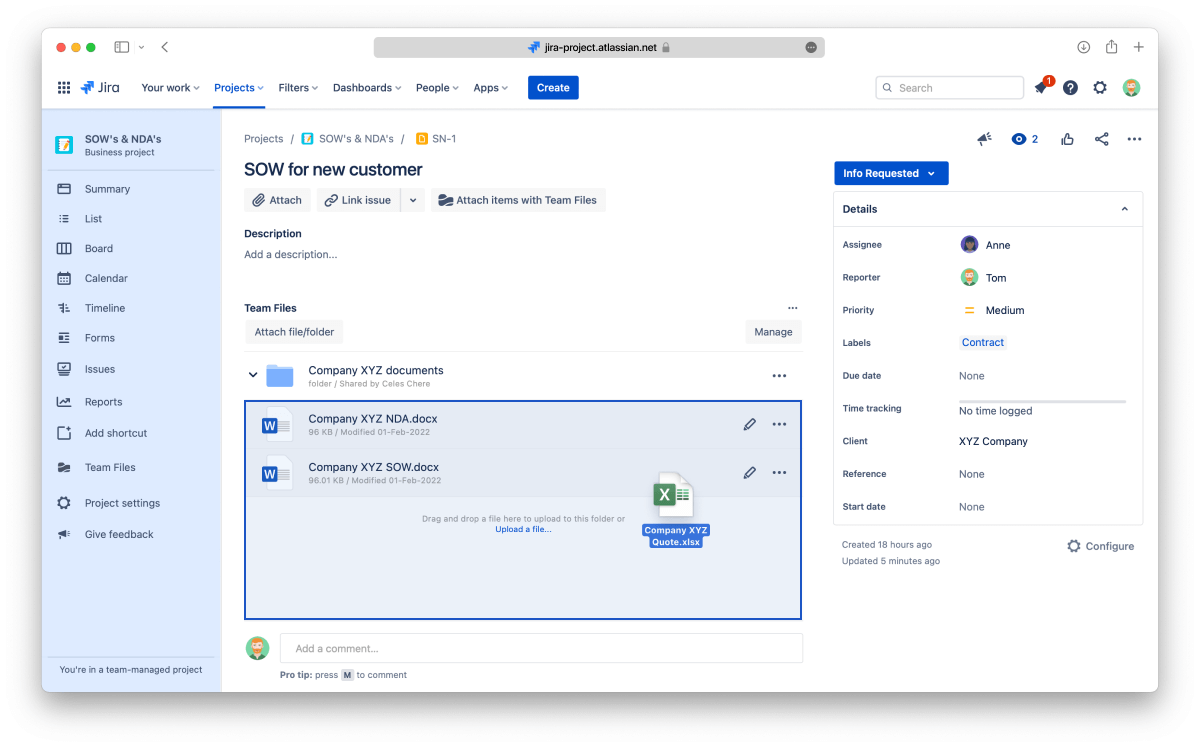Click the time tracking progress bar
This screenshot has height=747, width=1200.
(x=1042, y=401)
